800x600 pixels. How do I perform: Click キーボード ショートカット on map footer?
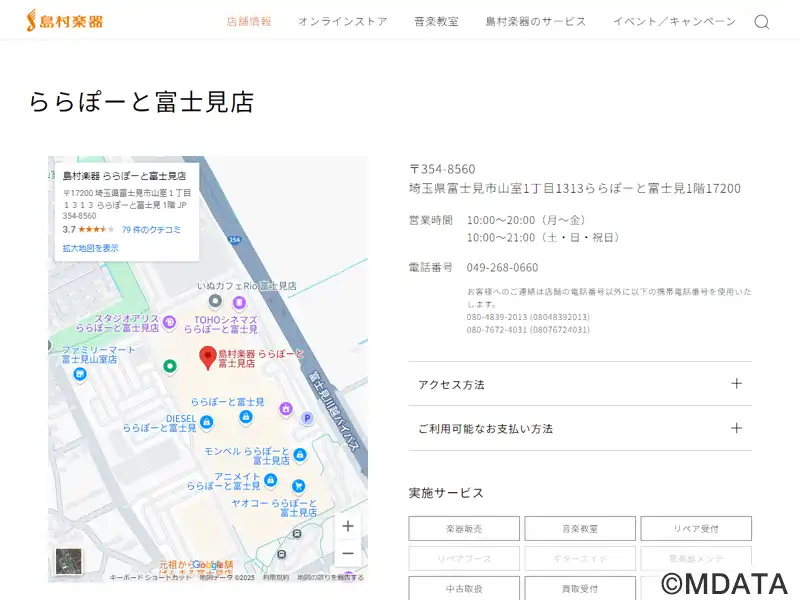tap(152, 578)
